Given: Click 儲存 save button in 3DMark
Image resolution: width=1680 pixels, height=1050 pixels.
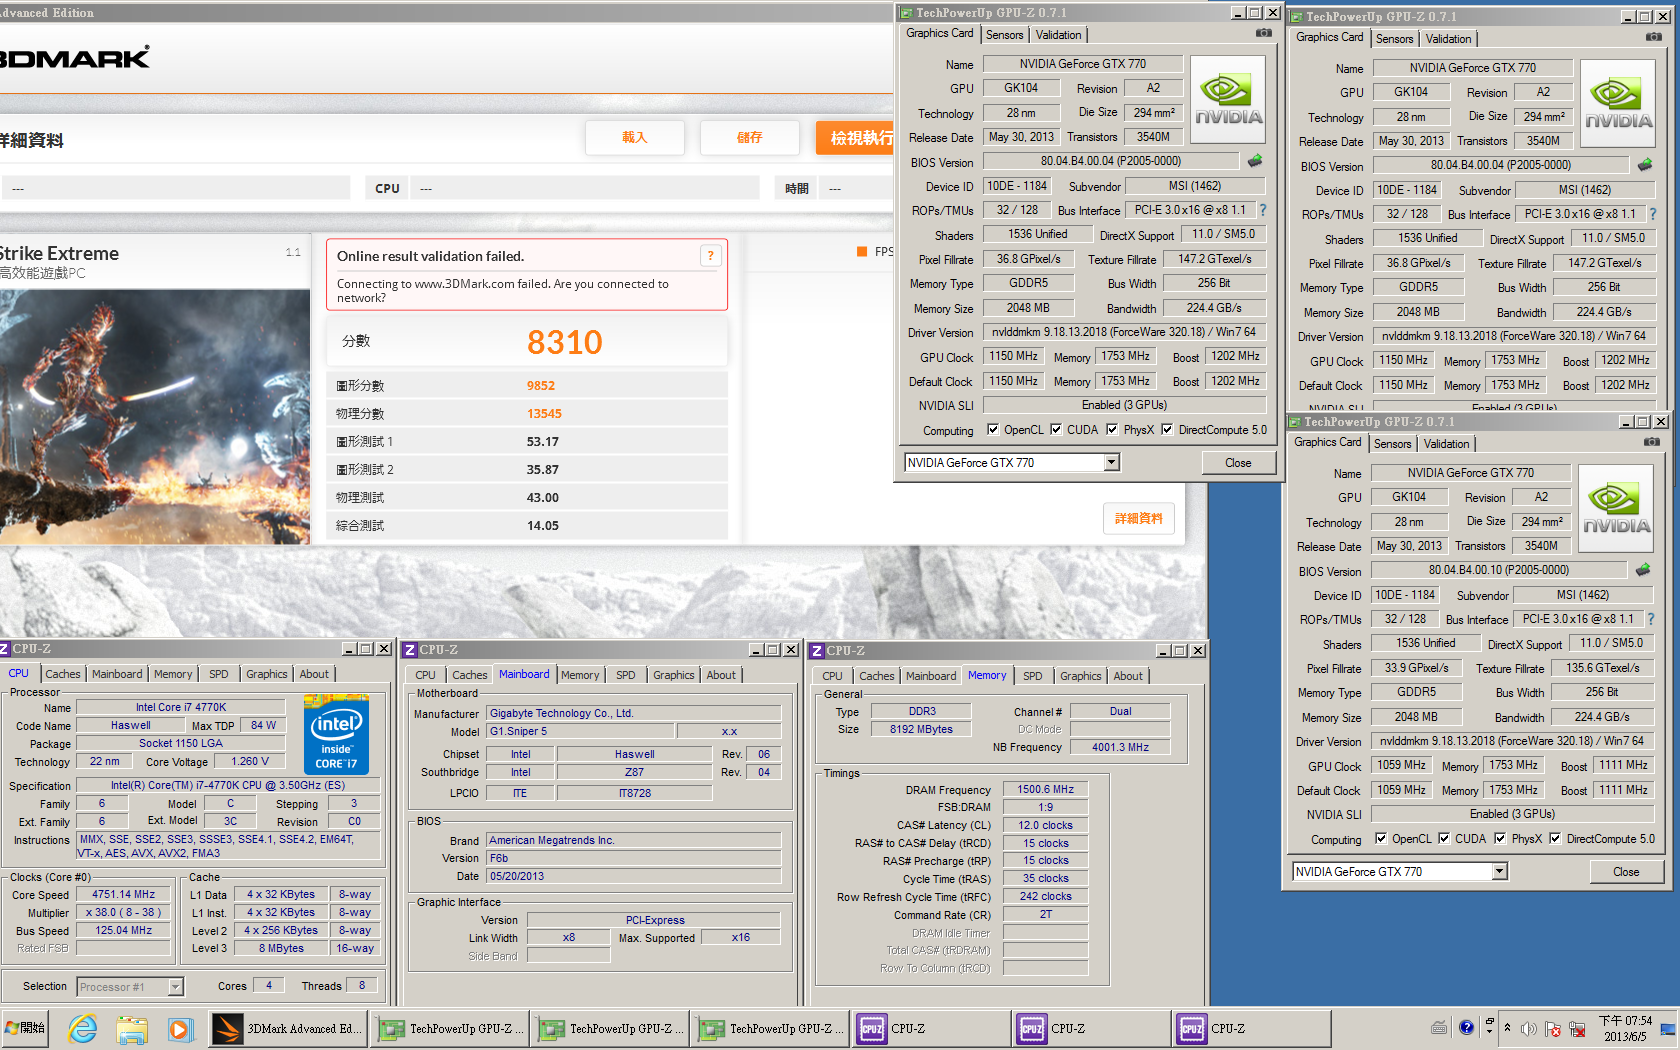Looking at the screenshot, I should click(x=750, y=137).
